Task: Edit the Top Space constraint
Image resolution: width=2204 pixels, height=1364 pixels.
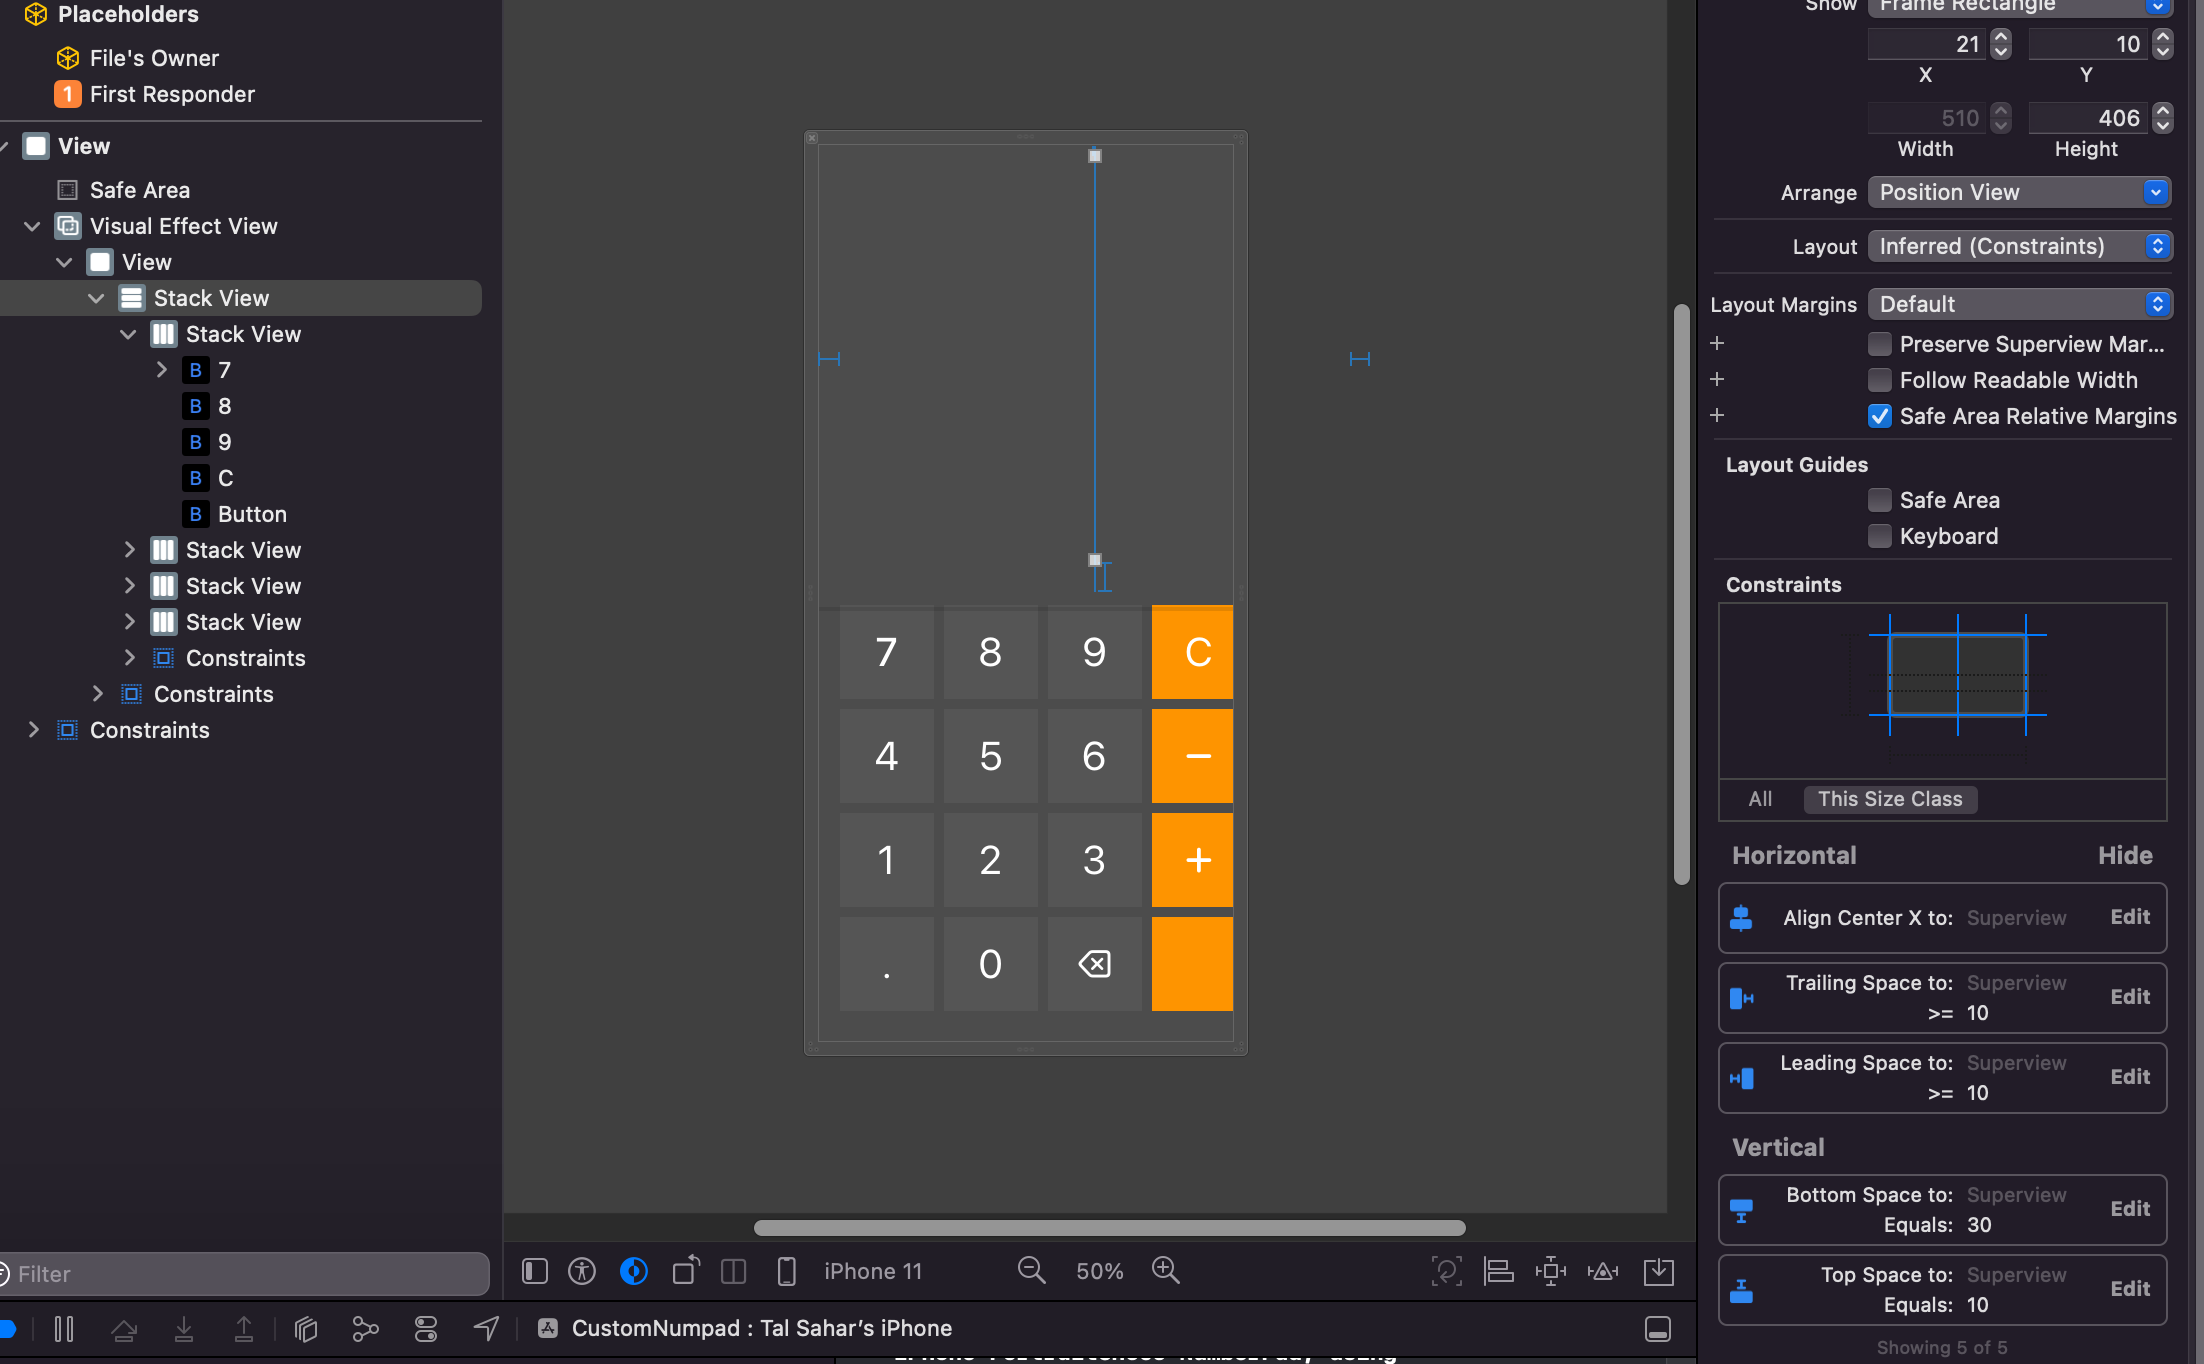Action: (2130, 1289)
